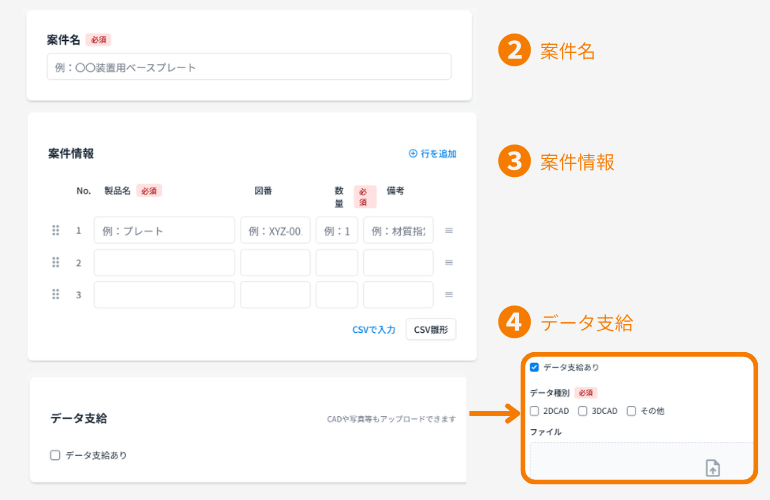The height and width of the screenshot is (500, 770).
Task: Click the row 2 図番 field
Action: click(x=275, y=262)
